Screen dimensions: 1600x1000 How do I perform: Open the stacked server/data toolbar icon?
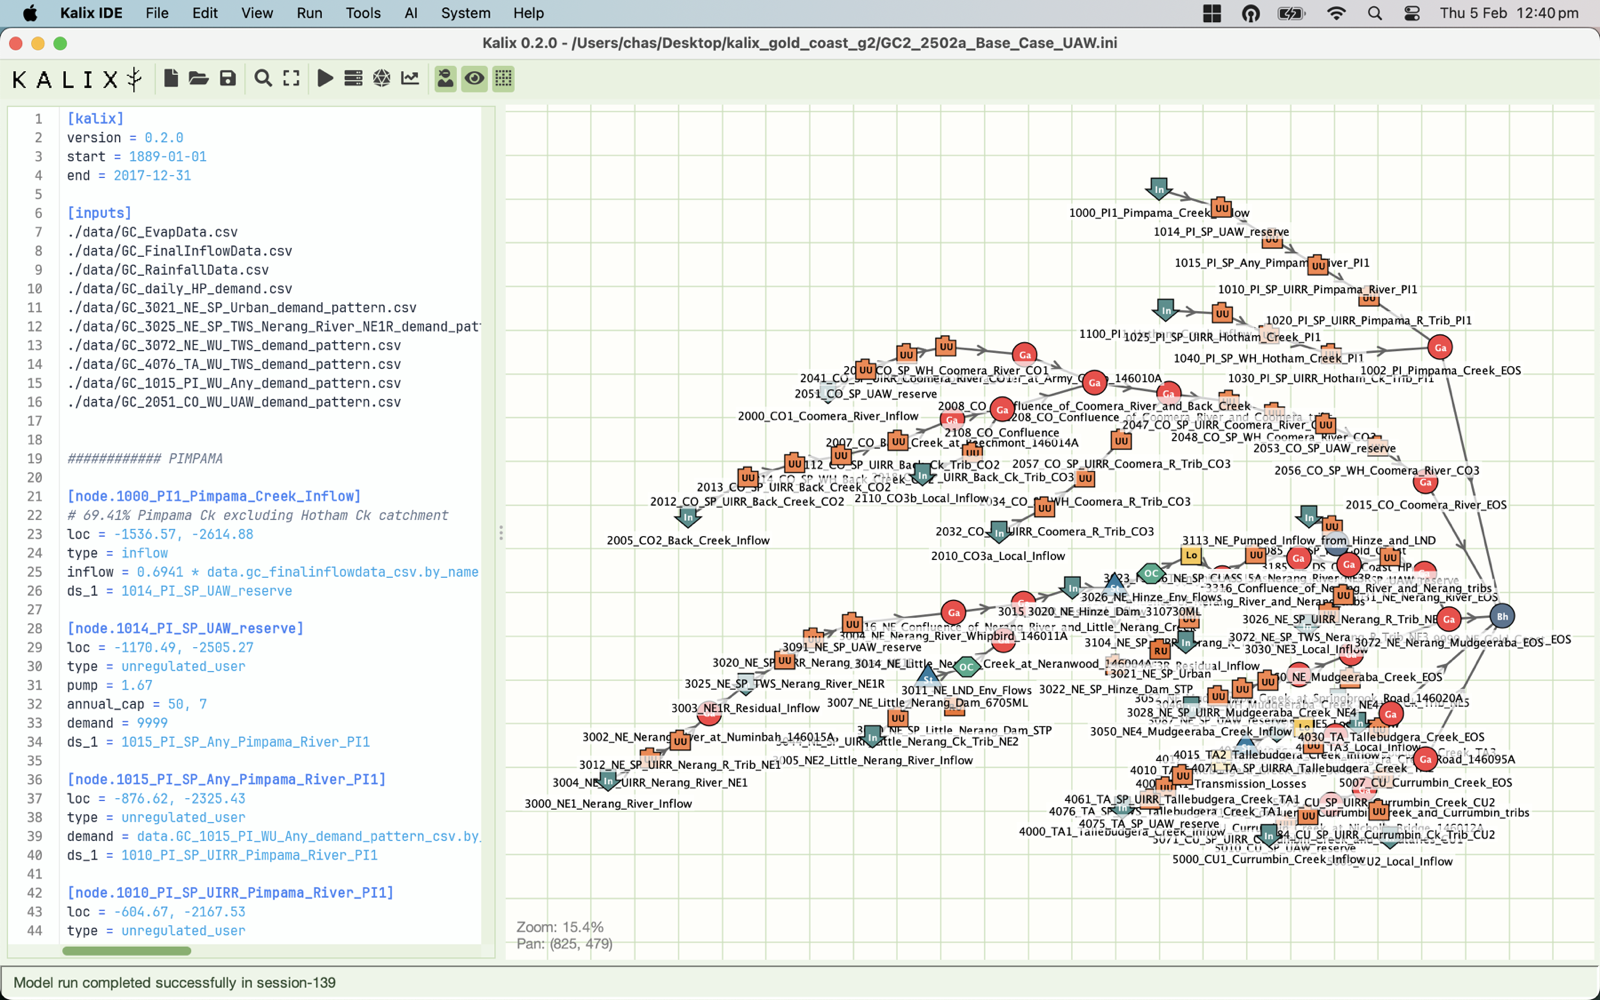click(353, 78)
